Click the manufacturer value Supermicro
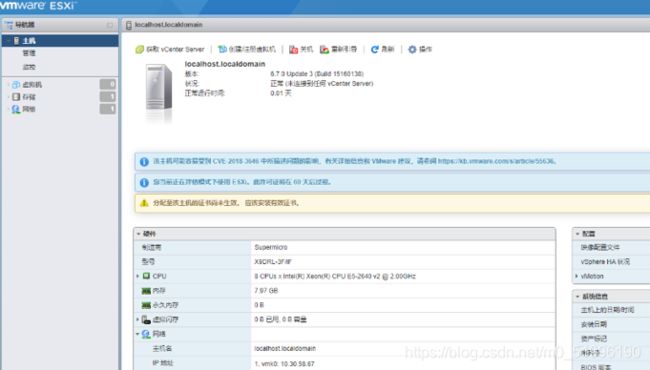 [x=271, y=247]
